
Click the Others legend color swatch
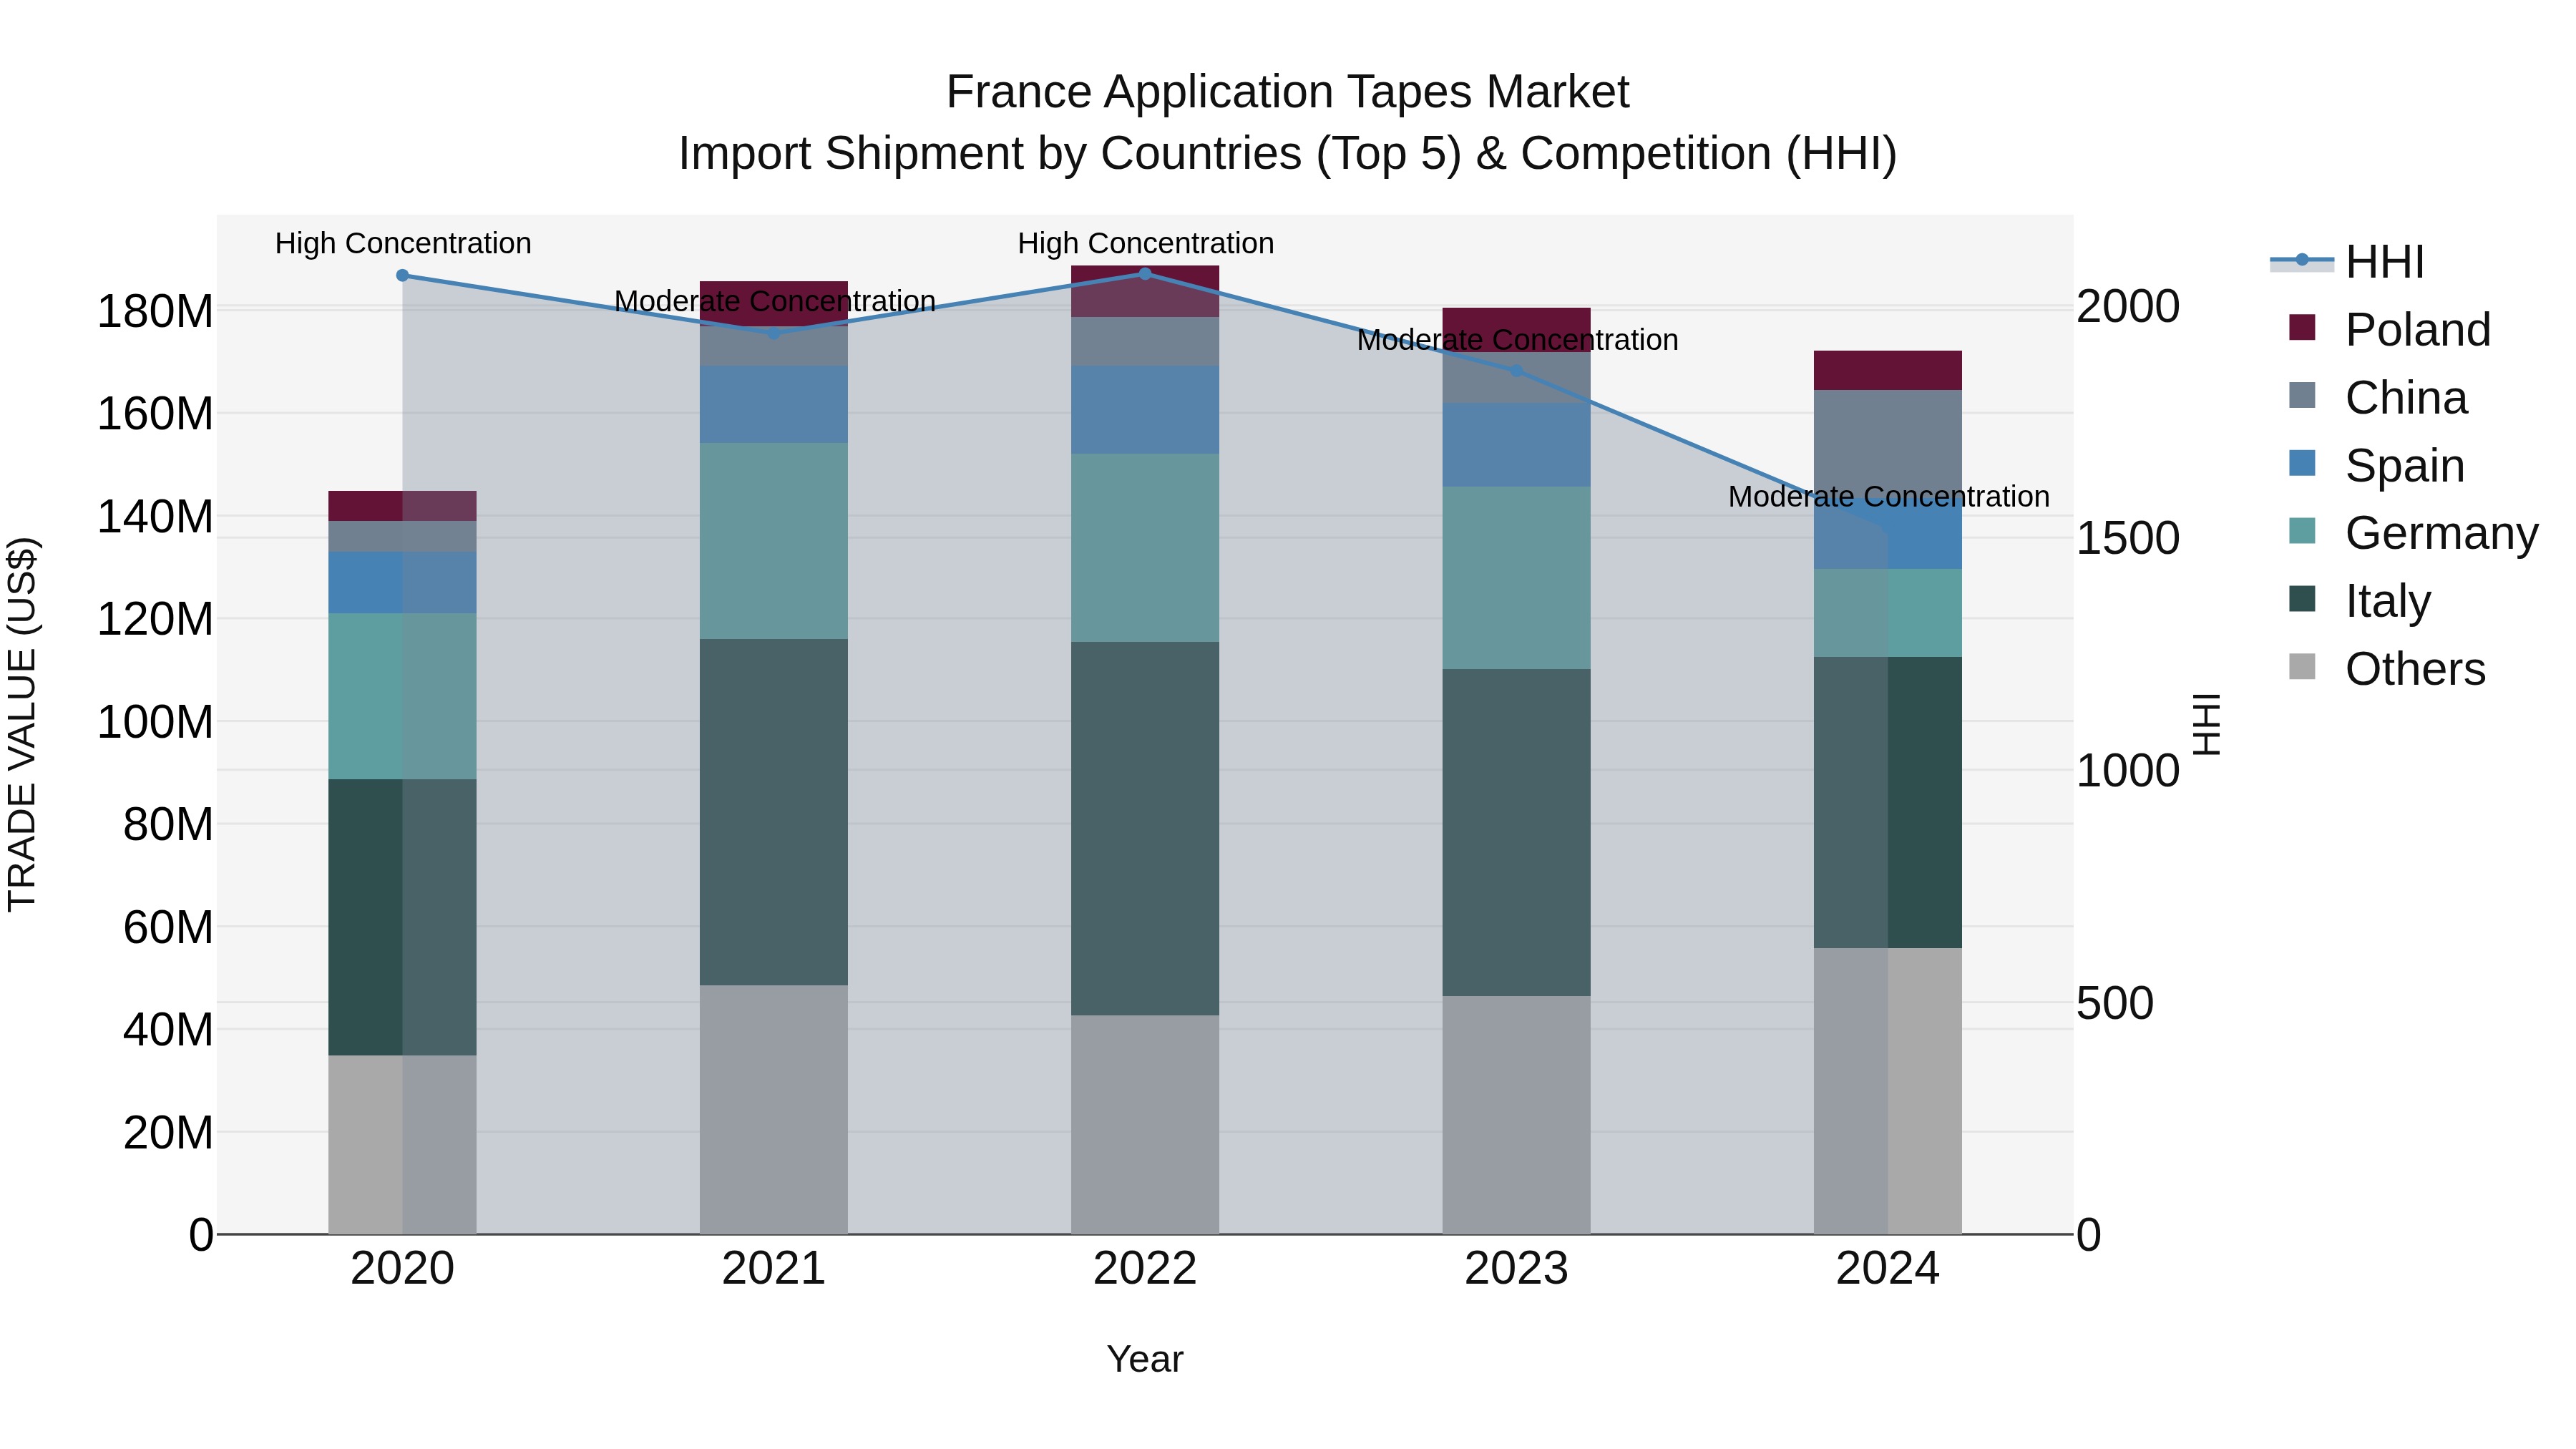[2302, 666]
